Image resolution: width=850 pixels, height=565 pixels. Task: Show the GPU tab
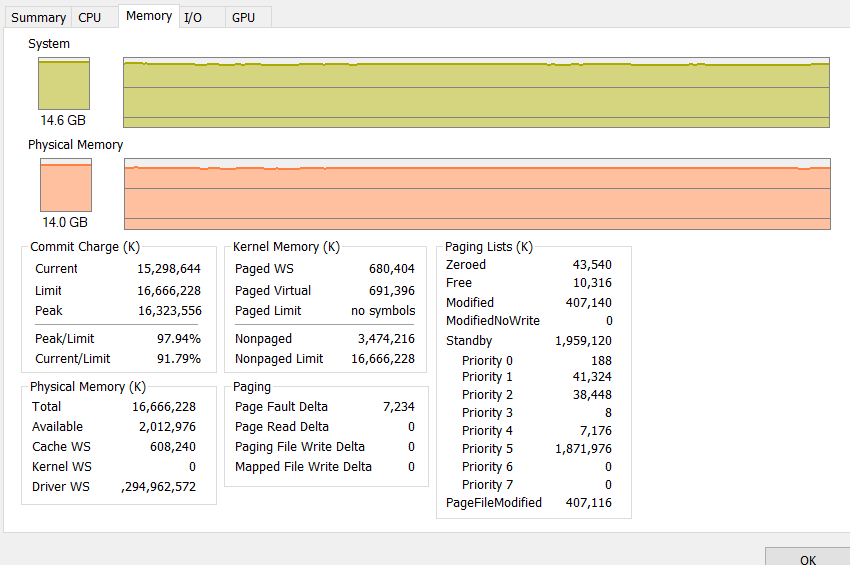(243, 17)
